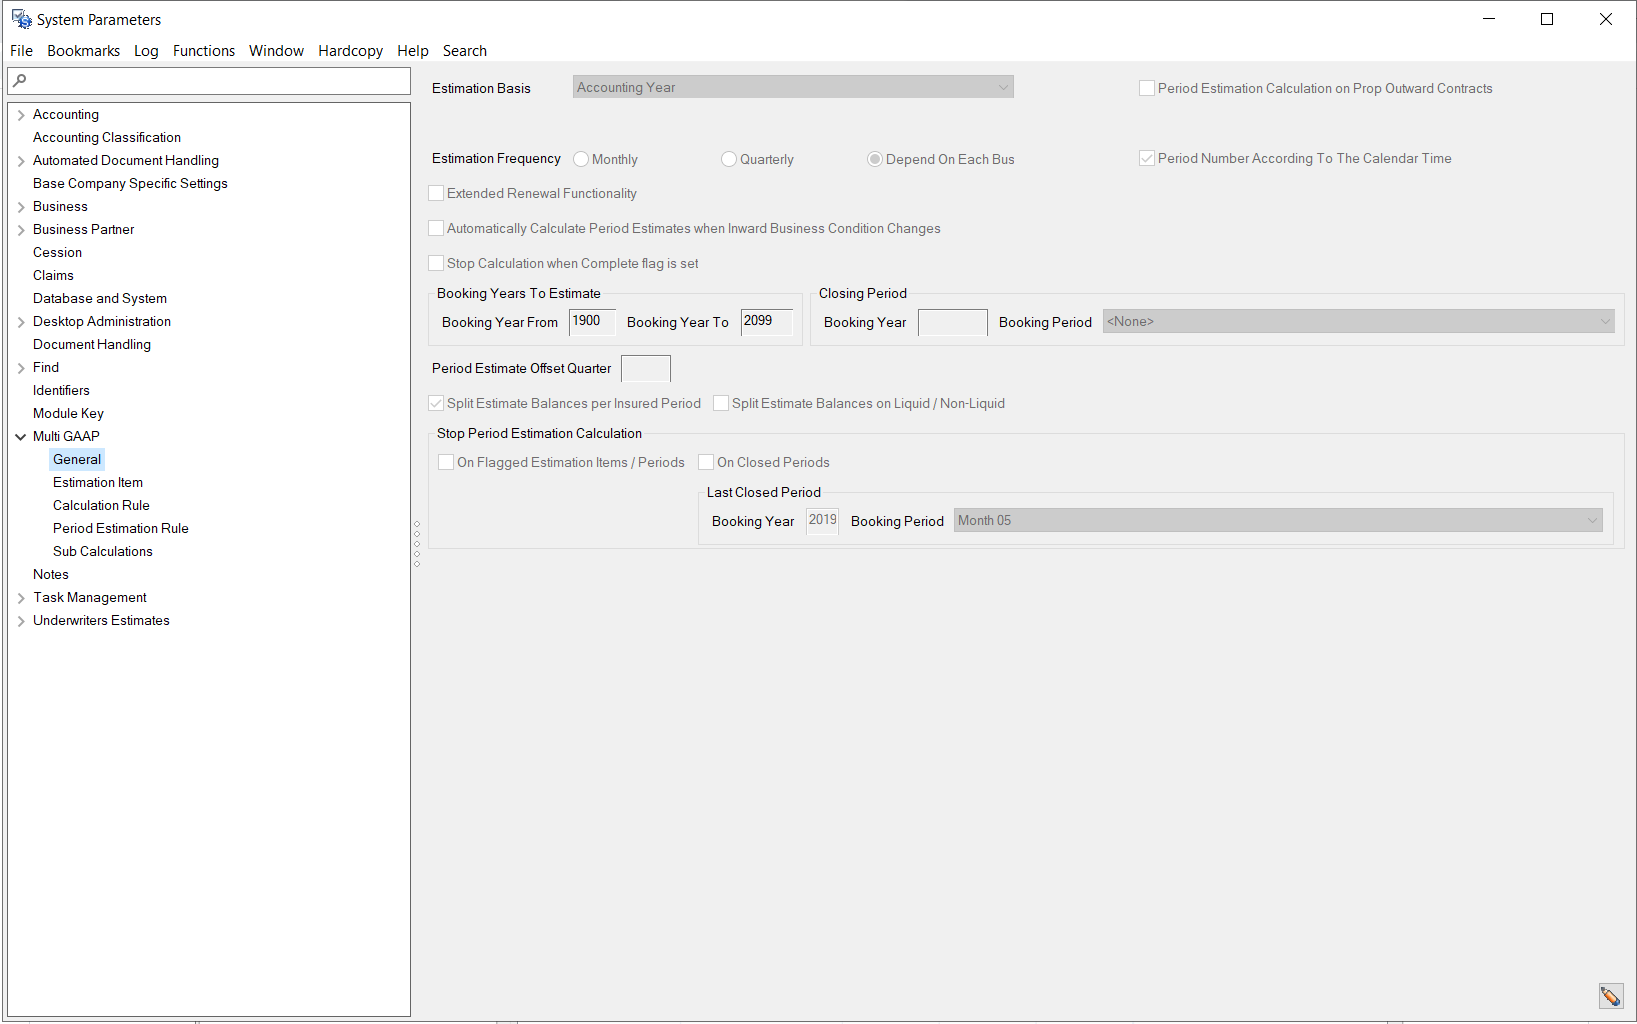Select the Quarterly radio button

click(729, 160)
